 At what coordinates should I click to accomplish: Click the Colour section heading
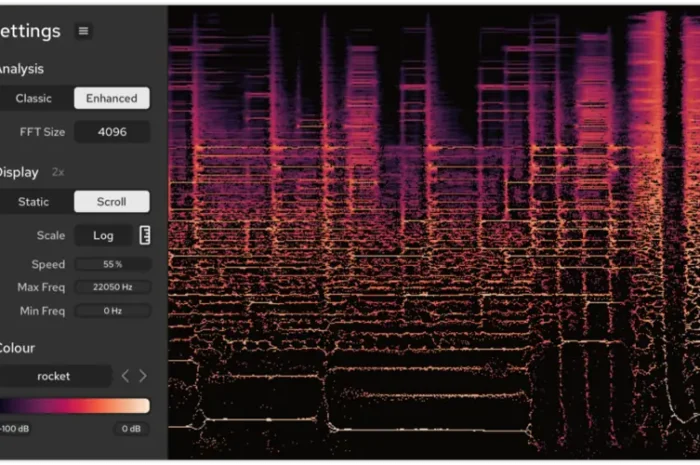pos(17,348)
